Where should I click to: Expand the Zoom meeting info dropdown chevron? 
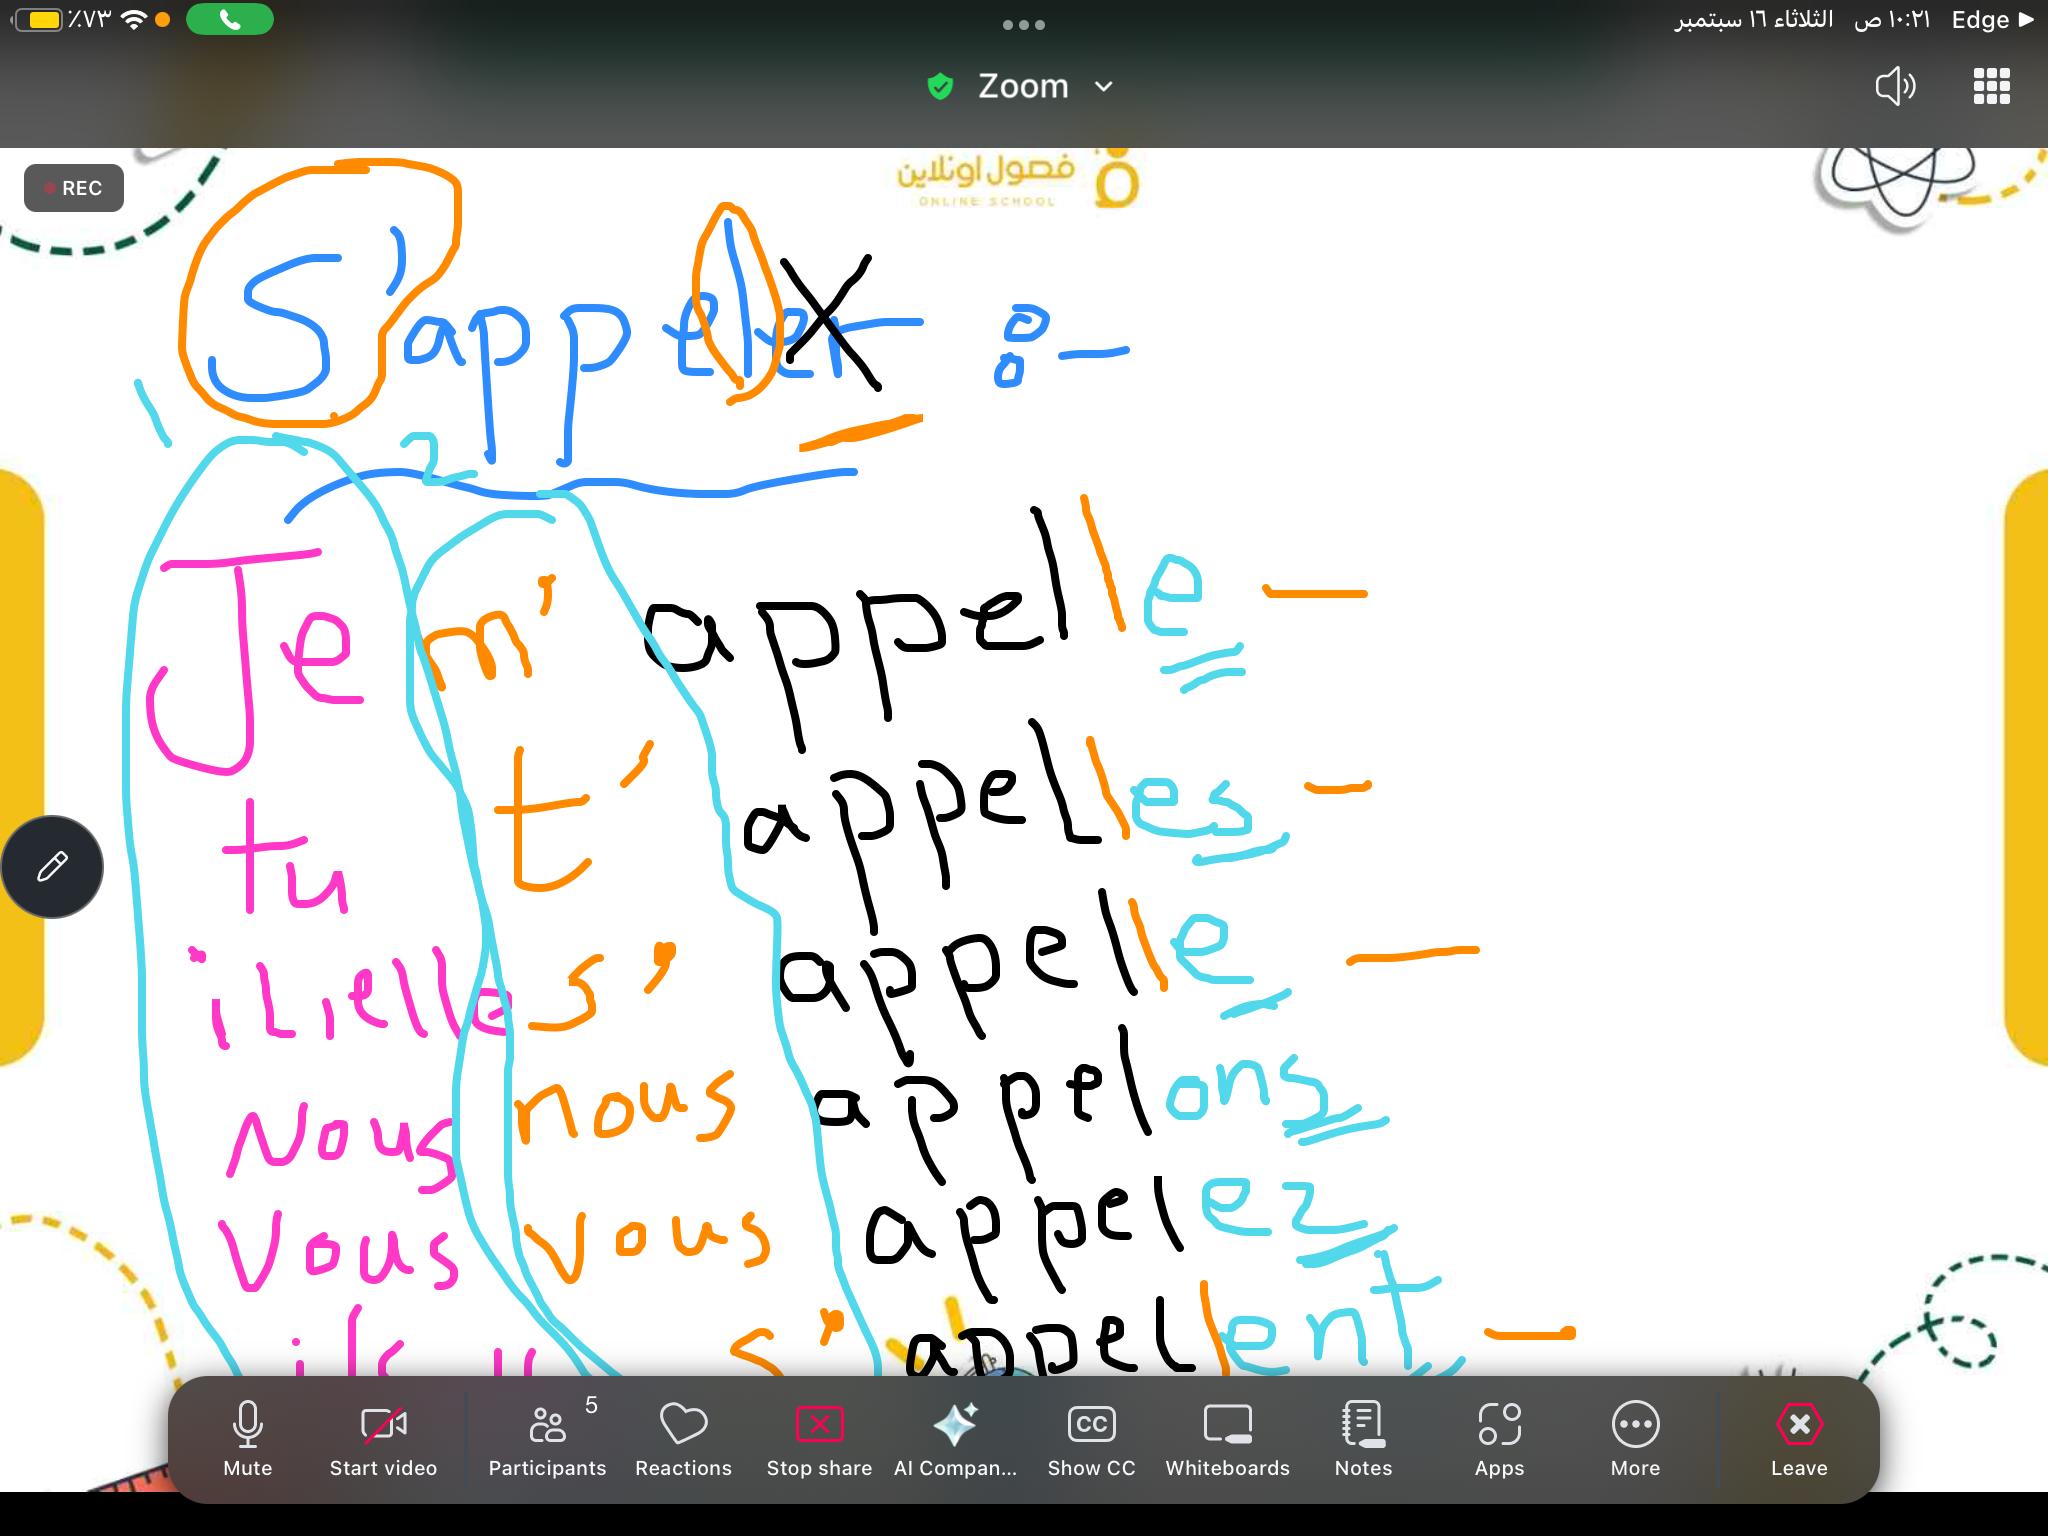(x=1104, y=87)
